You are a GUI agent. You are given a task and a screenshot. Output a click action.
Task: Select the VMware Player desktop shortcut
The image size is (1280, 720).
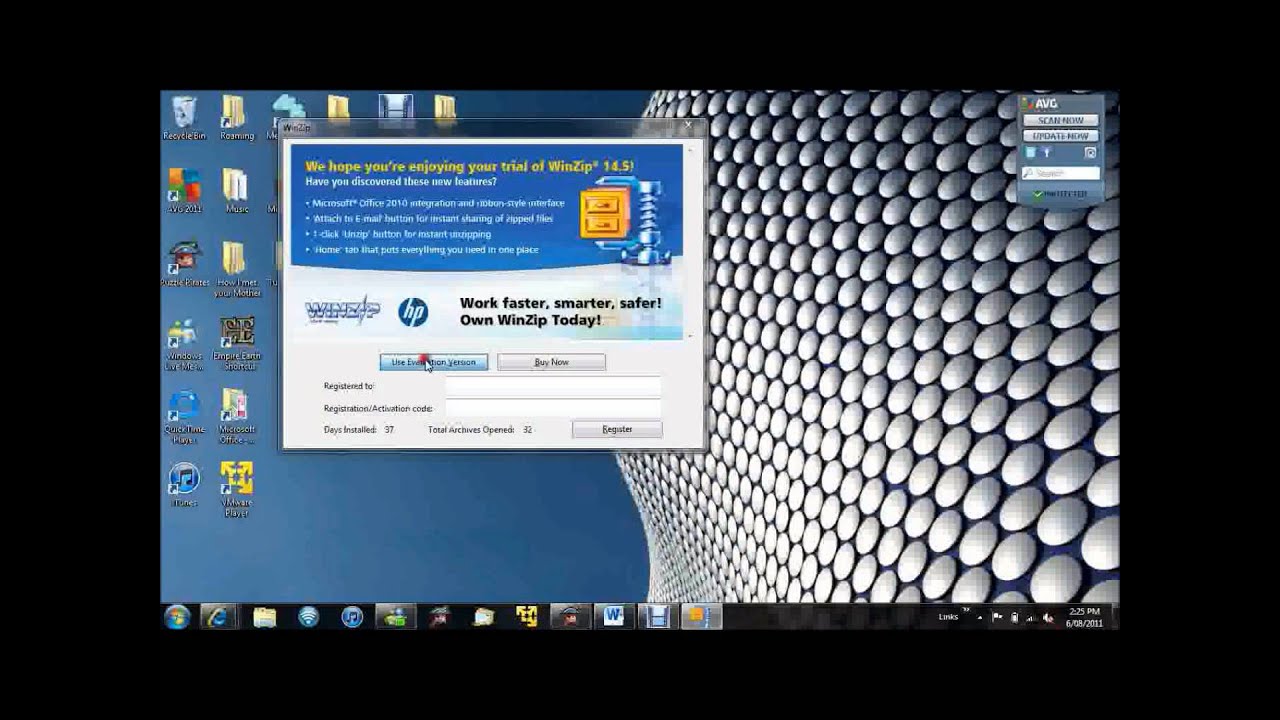click(237, 489)
